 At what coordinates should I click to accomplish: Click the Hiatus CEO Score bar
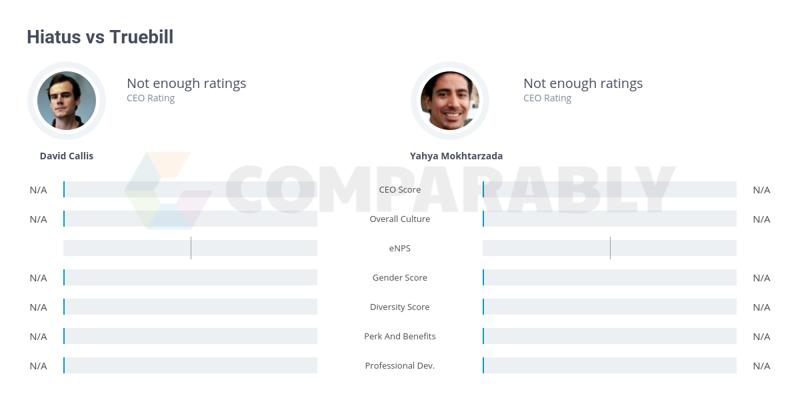(190, 189)
